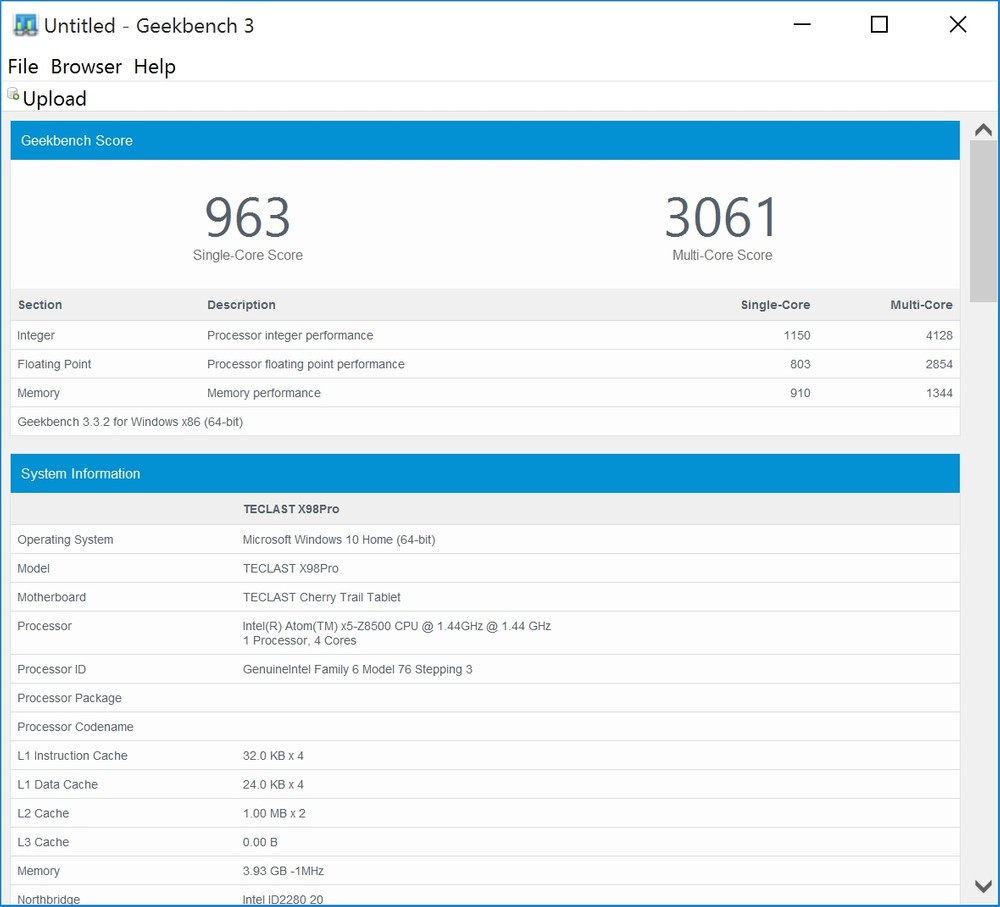Click the scrollbar down arrow
Screen dimensions: 1000x907
pyautogui.click(x=983, y=885)
